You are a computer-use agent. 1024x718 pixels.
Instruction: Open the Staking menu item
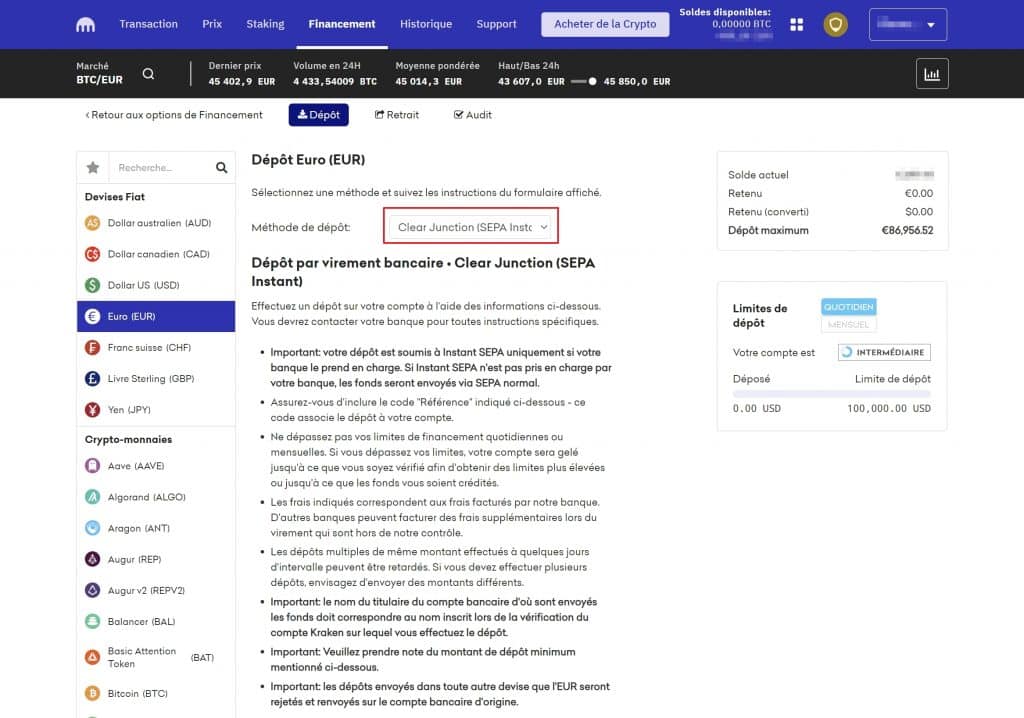click(x=265, y=23)
